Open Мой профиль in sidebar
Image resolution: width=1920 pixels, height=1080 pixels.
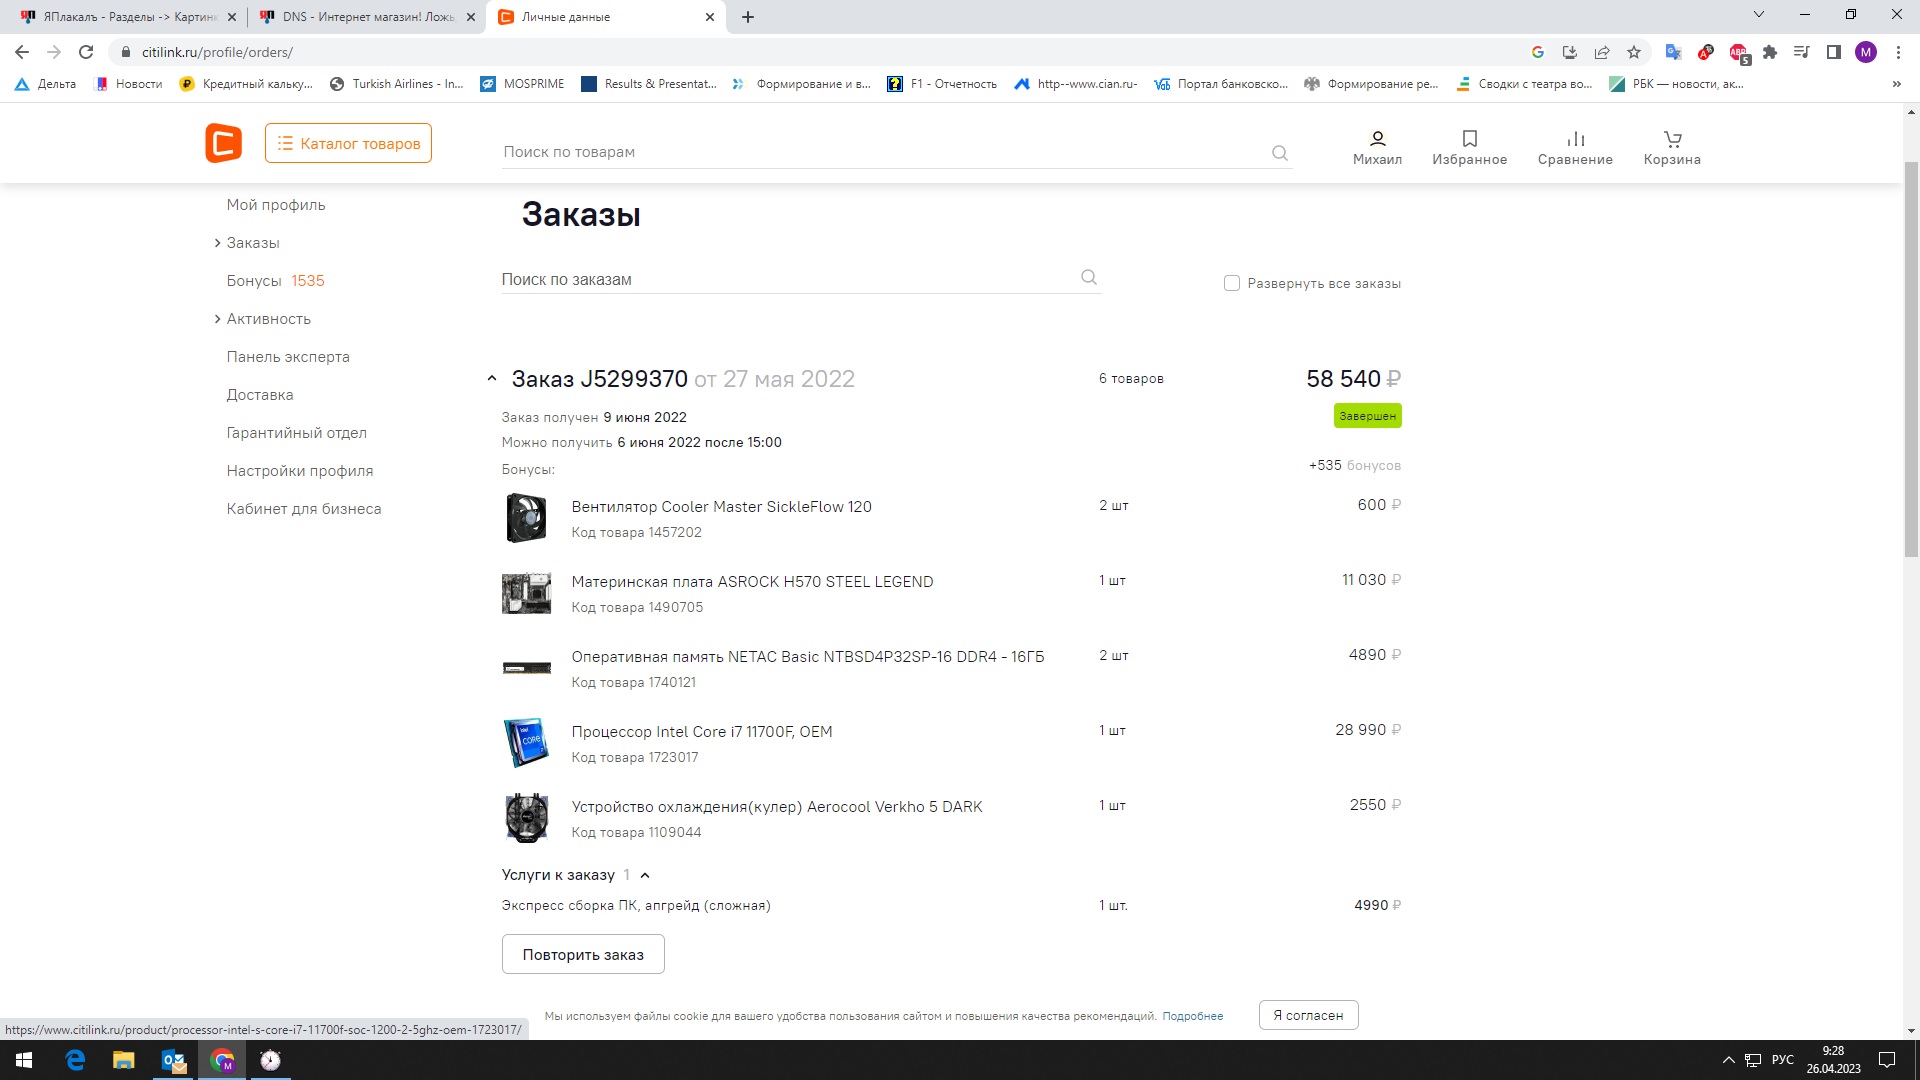click(276, 205)
